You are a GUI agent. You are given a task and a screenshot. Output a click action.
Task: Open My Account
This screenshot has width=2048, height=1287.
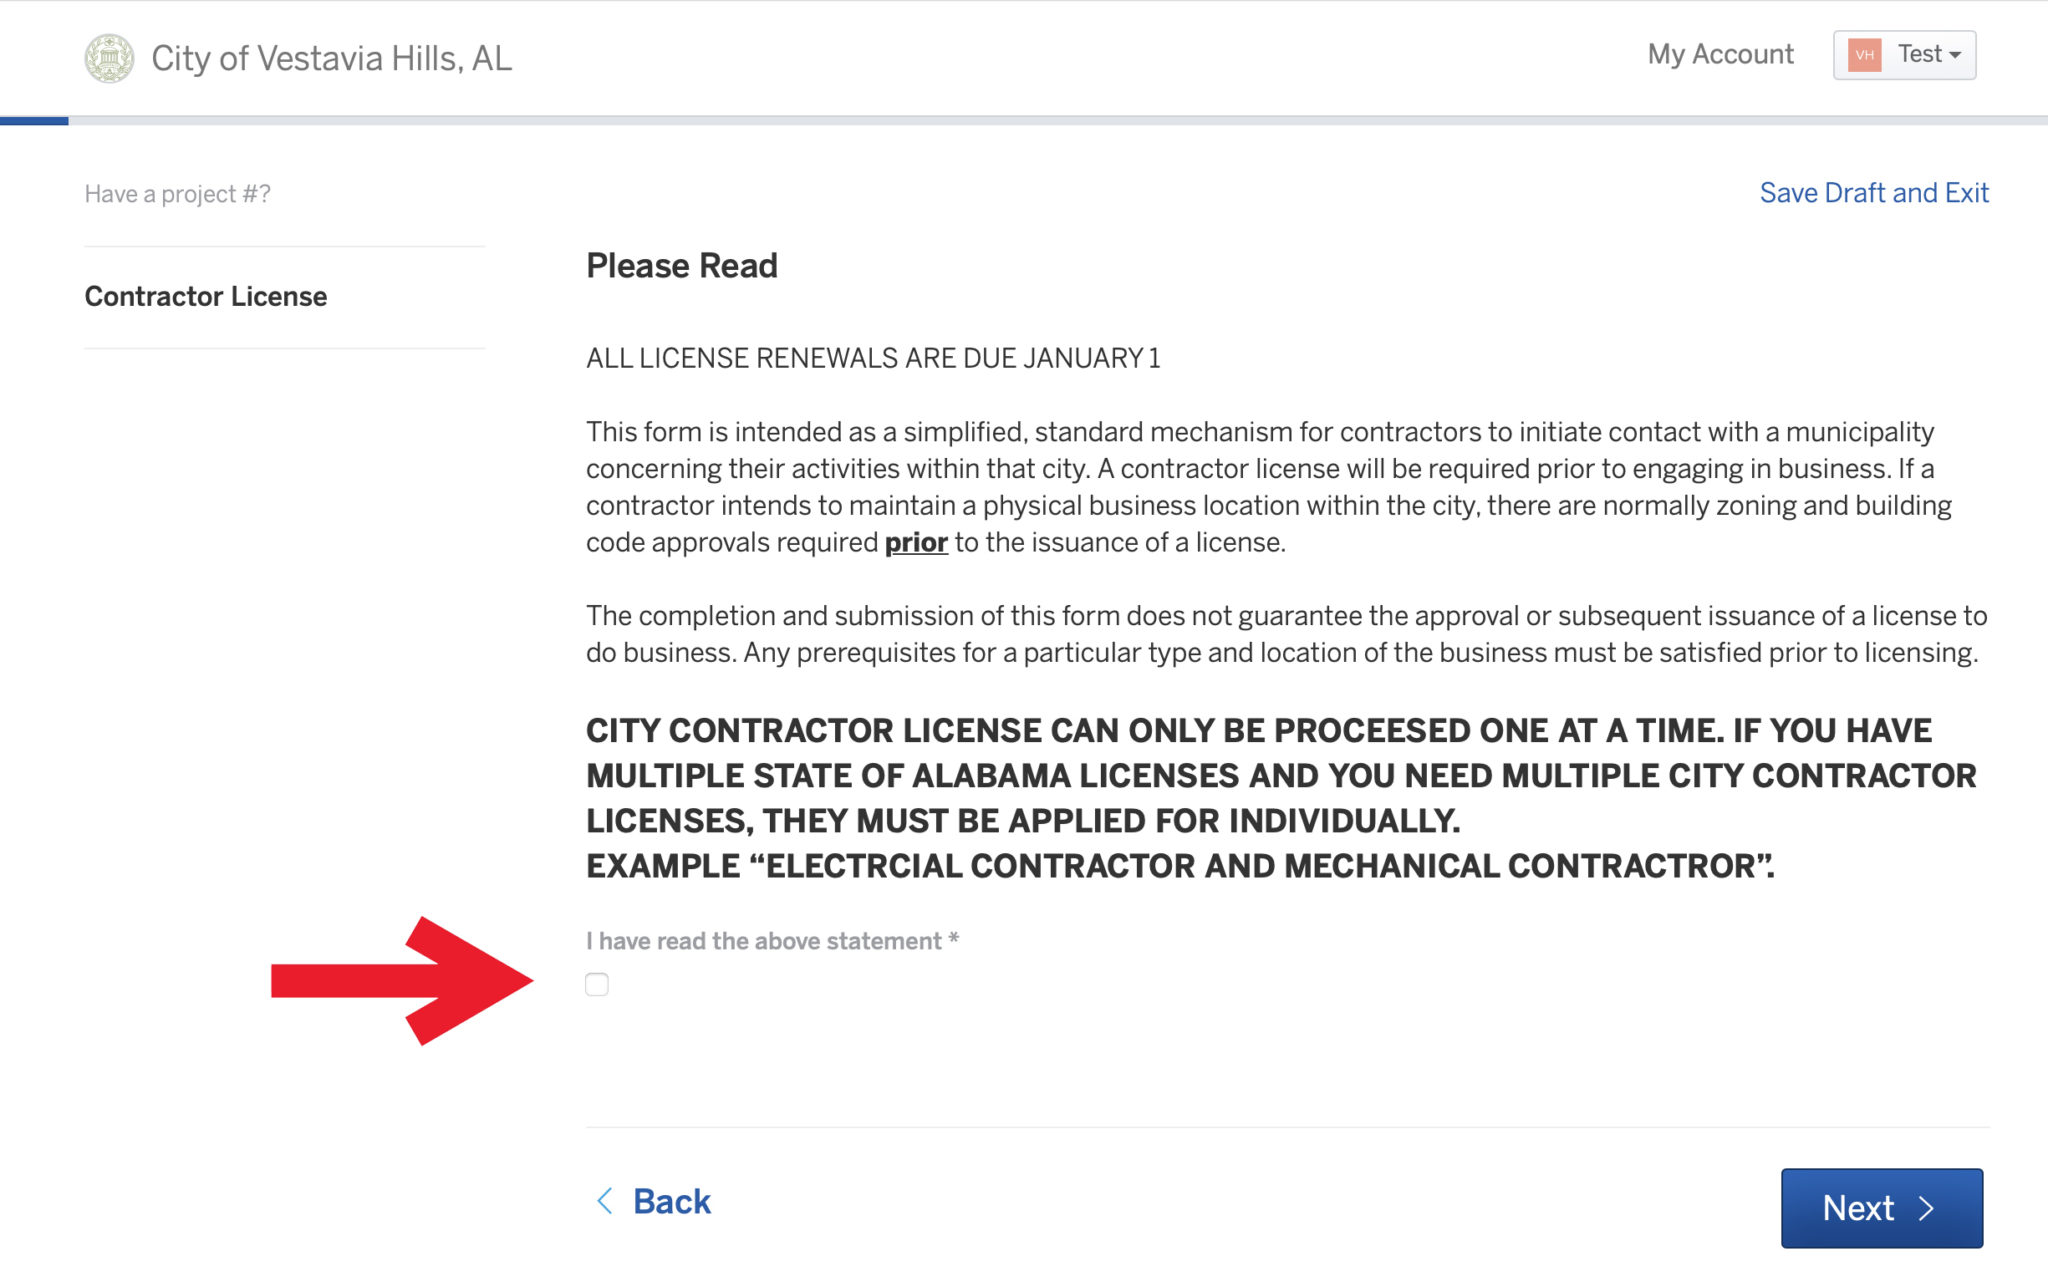point(1720,54)
